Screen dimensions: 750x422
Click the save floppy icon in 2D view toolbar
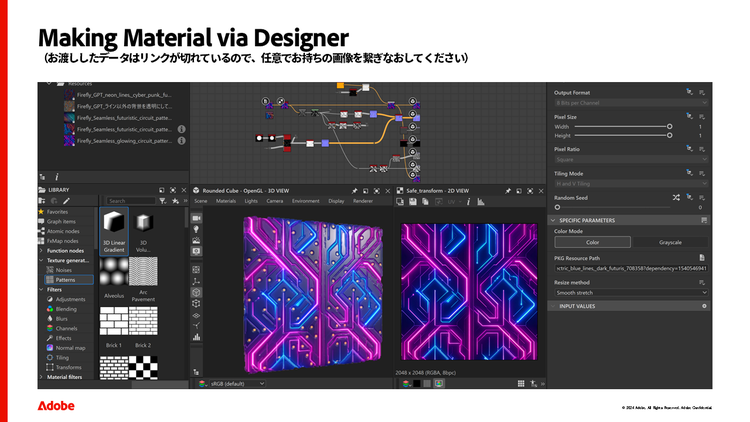click(413, 202)
